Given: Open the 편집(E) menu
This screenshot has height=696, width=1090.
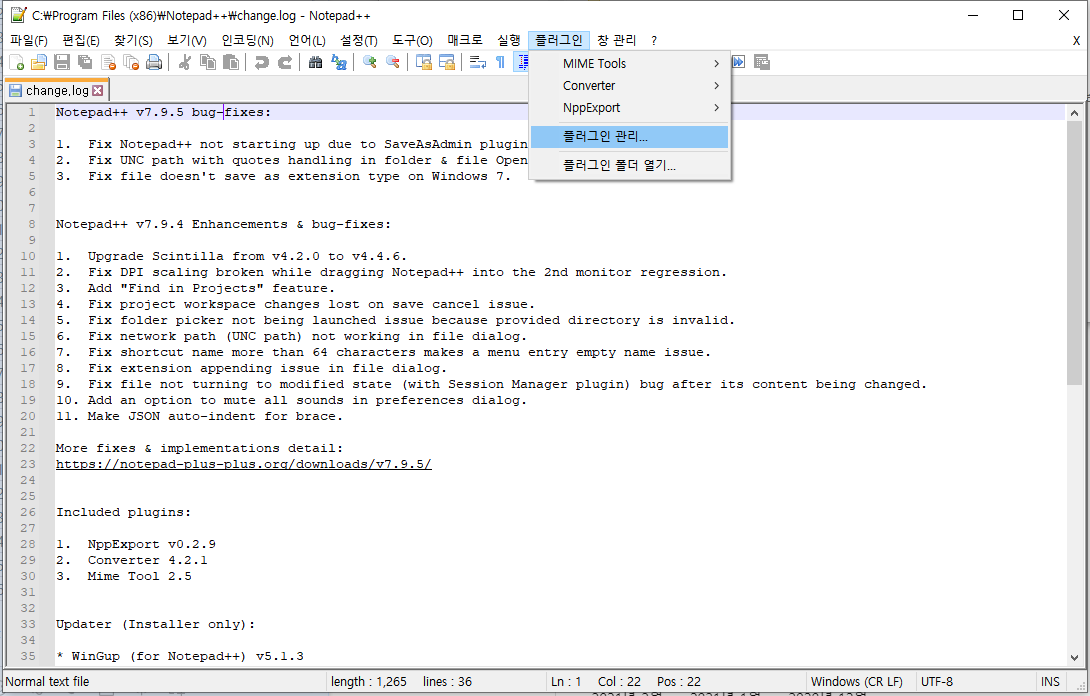Looking at the screenshot, I should tap(81, 40).
